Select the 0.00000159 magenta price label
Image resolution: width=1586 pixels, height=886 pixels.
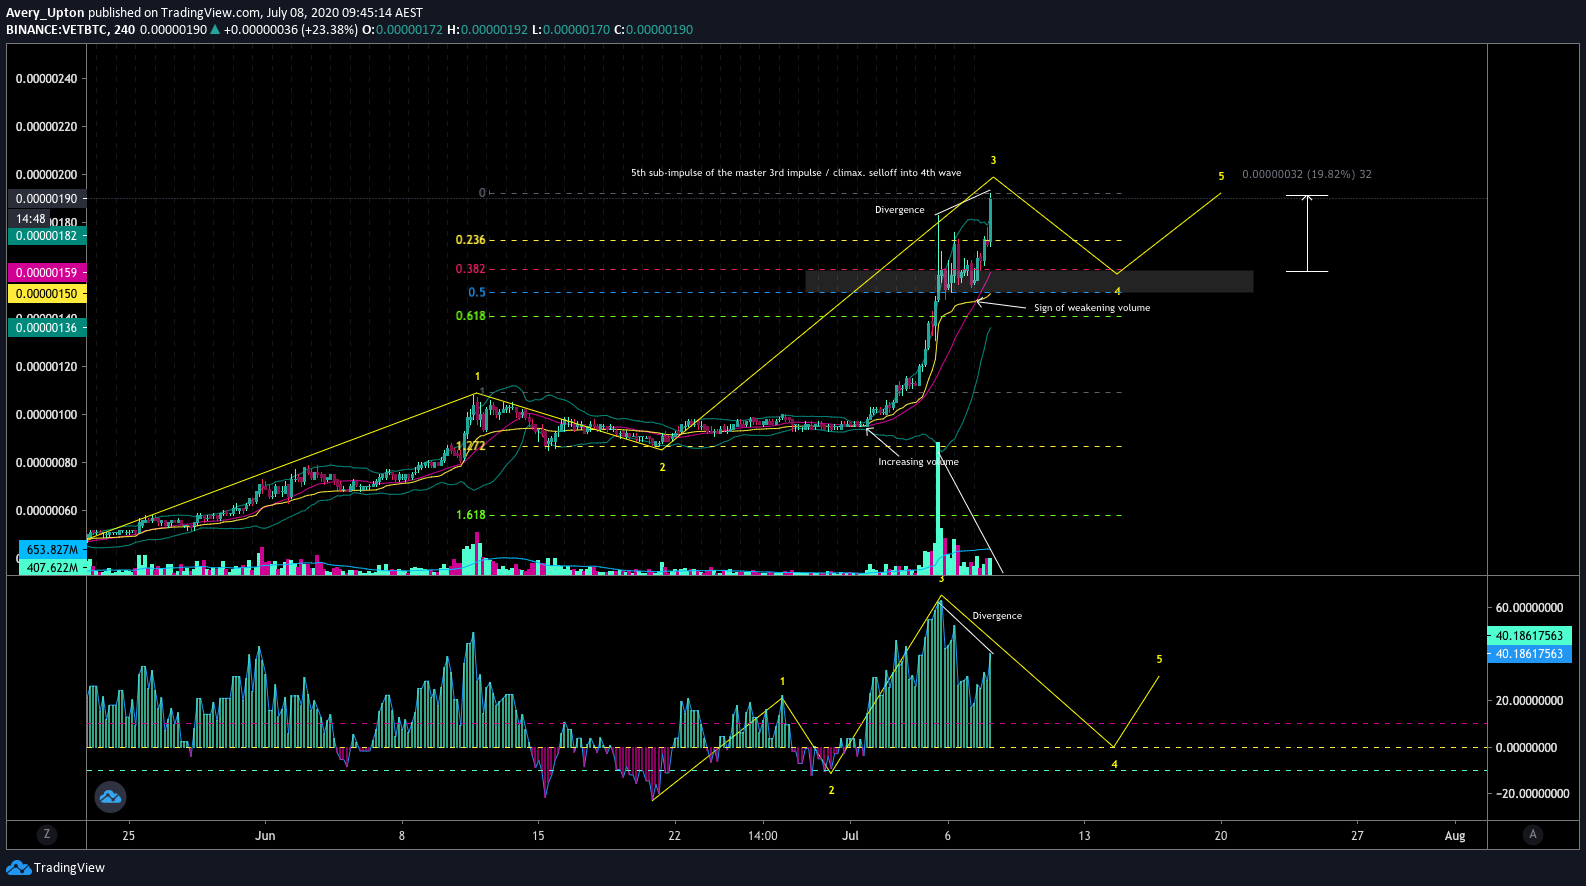coord(47,273)
